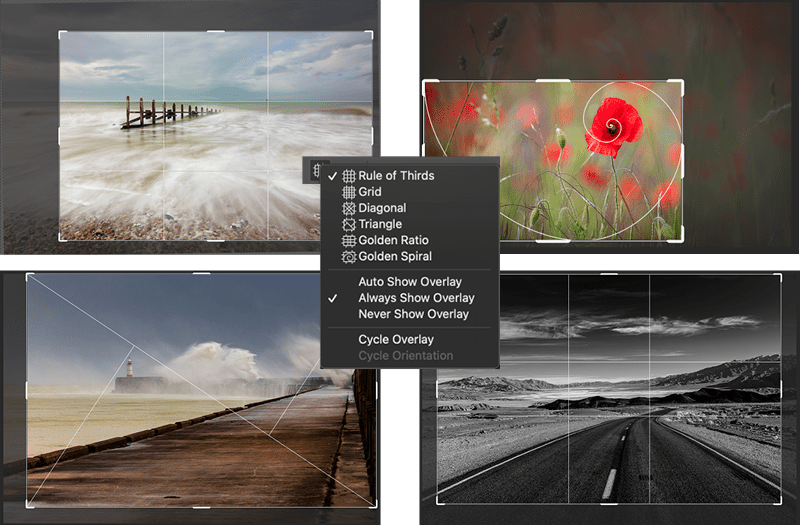This screenshot has height=525, width=800.
Task: Click the lighthouse in the triangle overlay photo
Action: pyautogui.click(x=130, y=368)
